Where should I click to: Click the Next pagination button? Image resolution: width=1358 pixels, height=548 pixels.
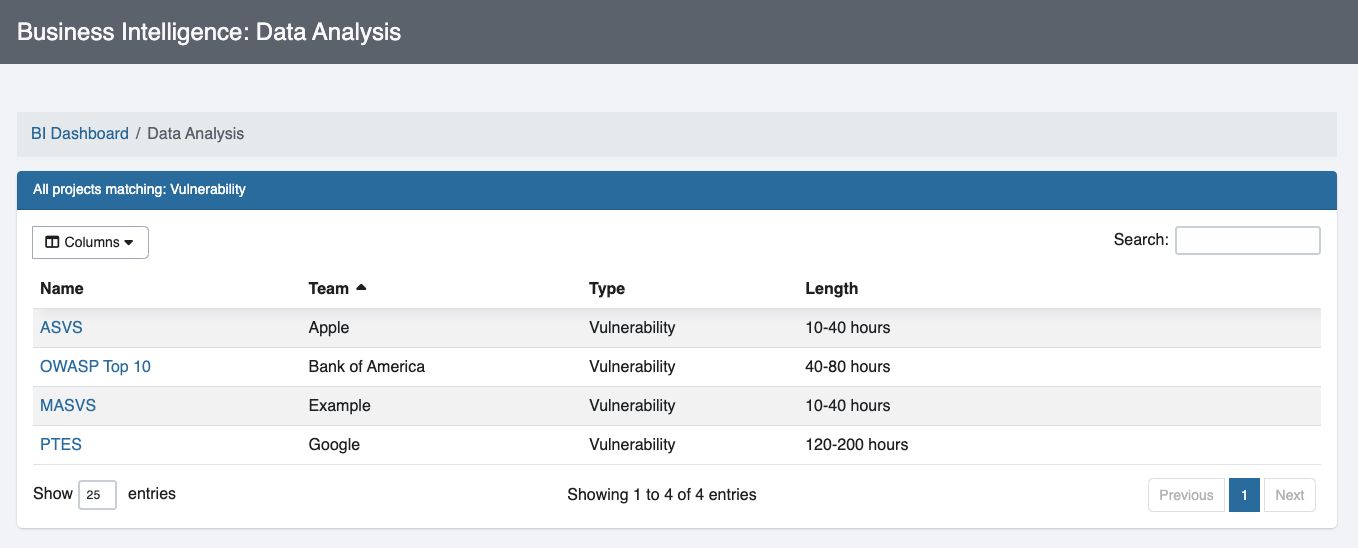pyautogui.click(x=1289, y=495)
